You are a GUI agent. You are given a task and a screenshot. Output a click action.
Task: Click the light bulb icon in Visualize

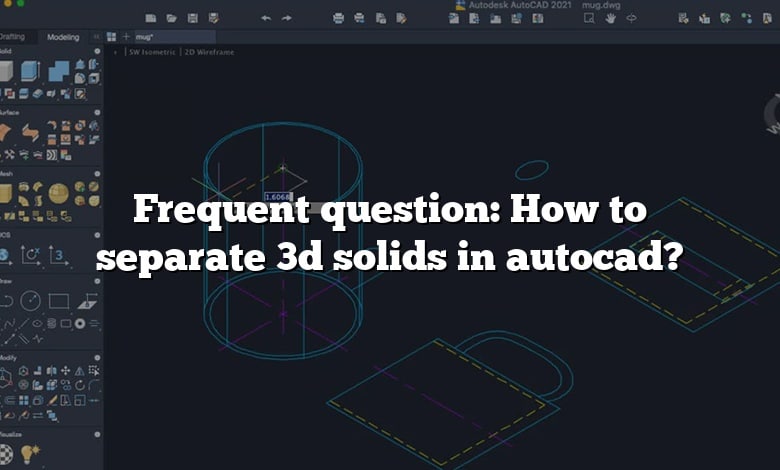point(30,454)
